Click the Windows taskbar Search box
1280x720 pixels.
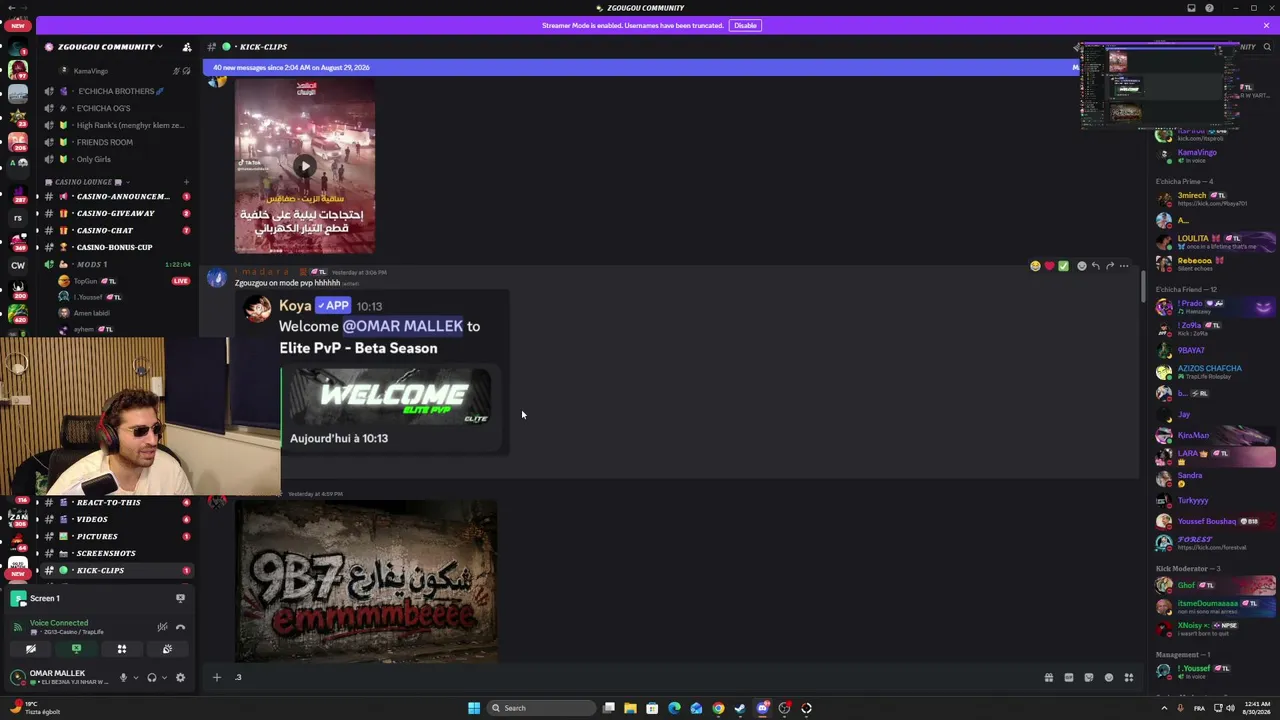click(x=540, y=708)
